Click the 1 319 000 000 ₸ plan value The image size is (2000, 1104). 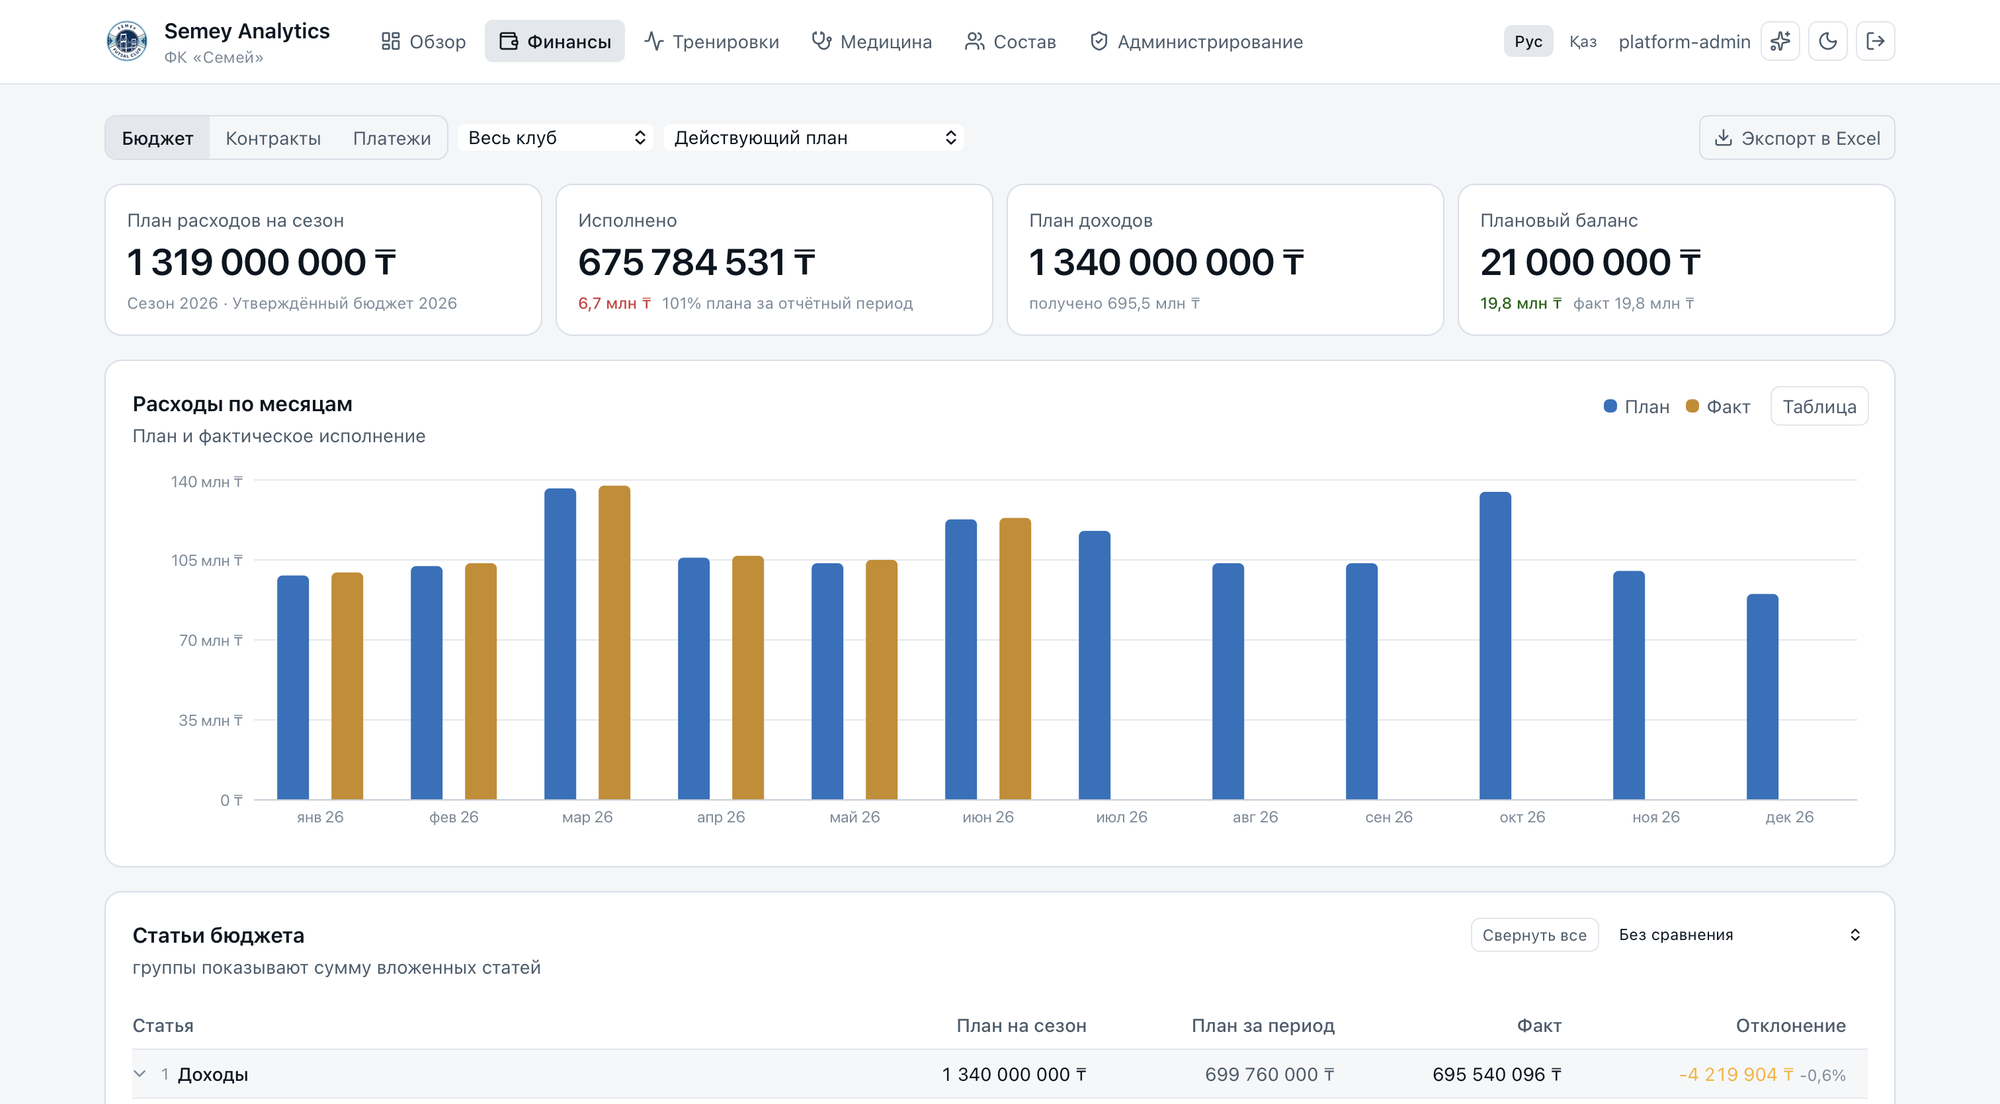pos(262,262)
